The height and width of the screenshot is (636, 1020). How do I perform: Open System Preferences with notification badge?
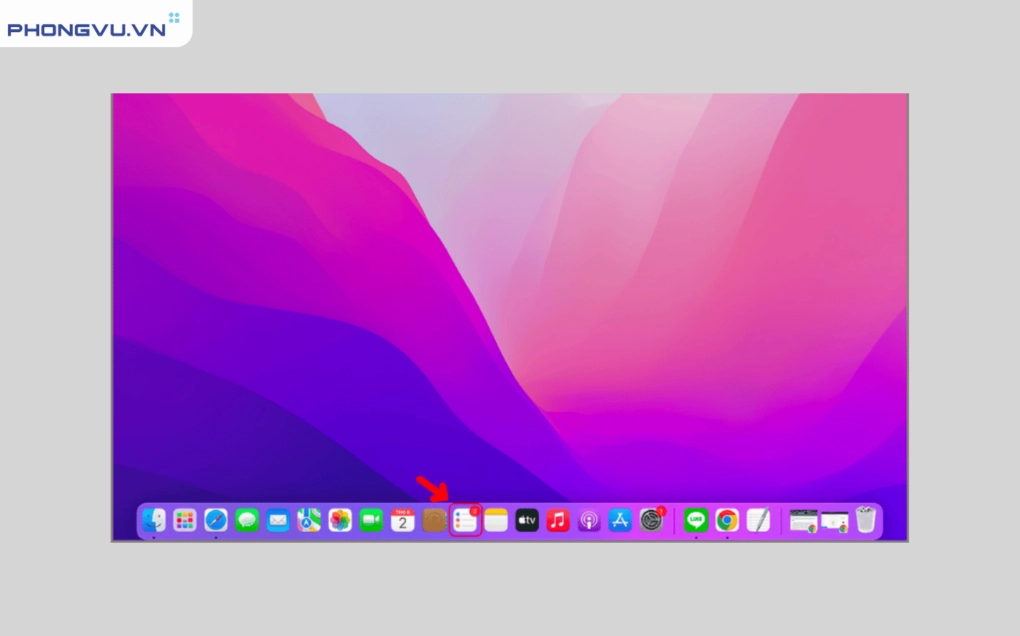pyautogui.click(x=651, y=520)
